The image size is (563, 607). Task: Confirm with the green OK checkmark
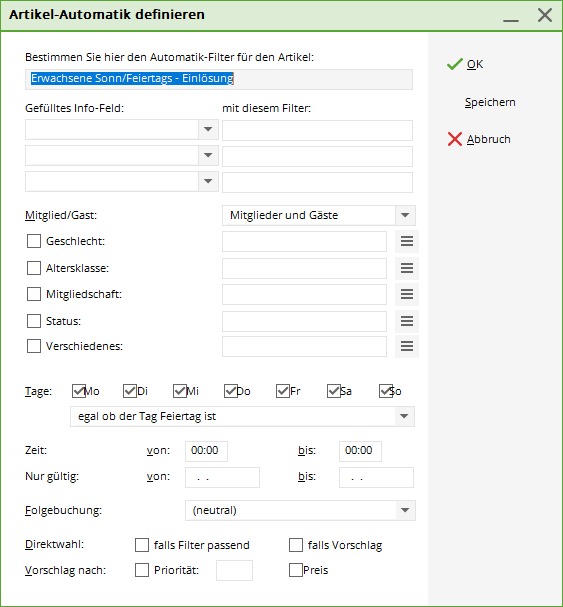(455, 64)
